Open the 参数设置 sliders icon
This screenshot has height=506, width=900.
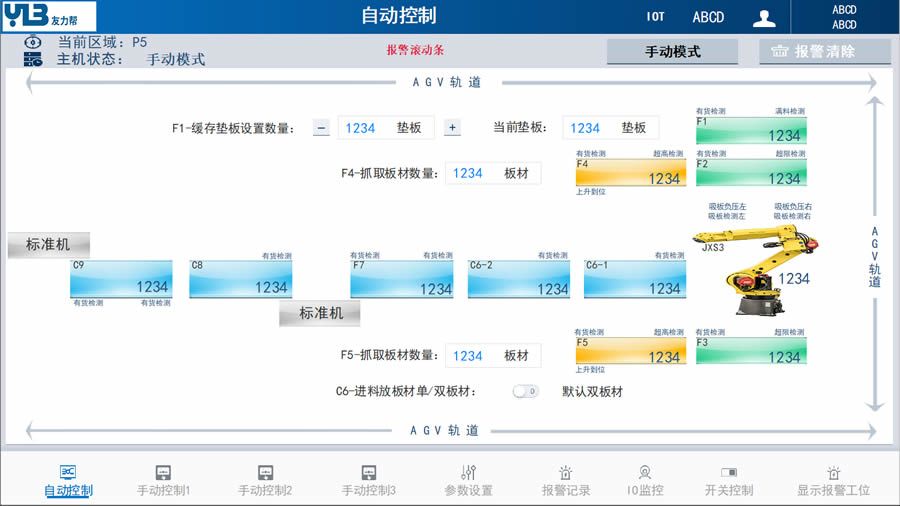[468, 473]
